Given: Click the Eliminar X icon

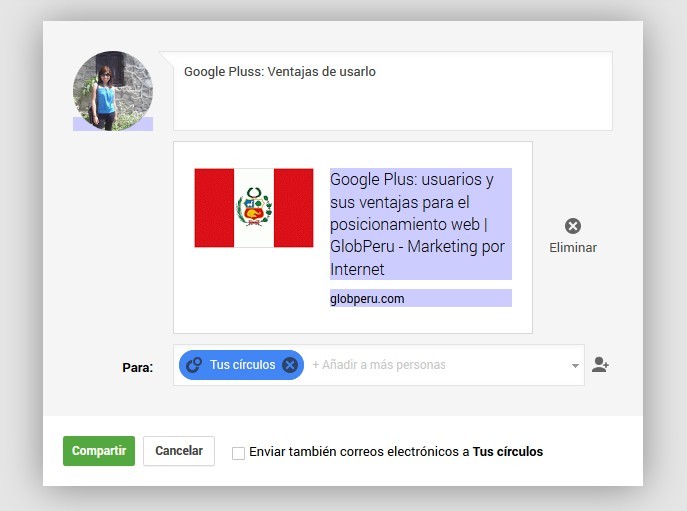Looking at the screenshot, I should pyautogui.click(x=573, y=226).
